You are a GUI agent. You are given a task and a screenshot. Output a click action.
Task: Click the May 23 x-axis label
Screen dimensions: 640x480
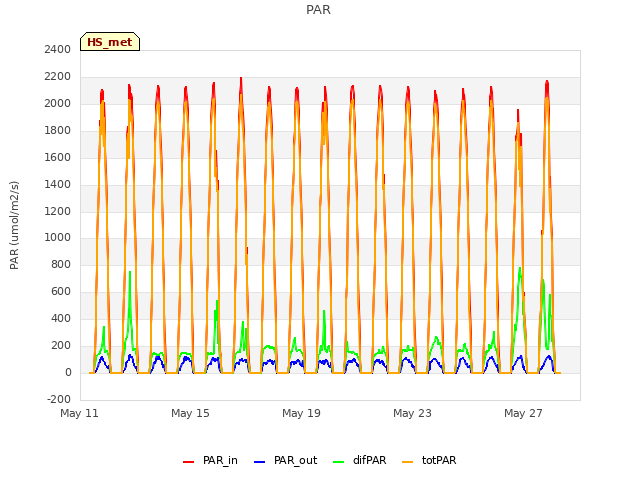click(x=412, y=413)
